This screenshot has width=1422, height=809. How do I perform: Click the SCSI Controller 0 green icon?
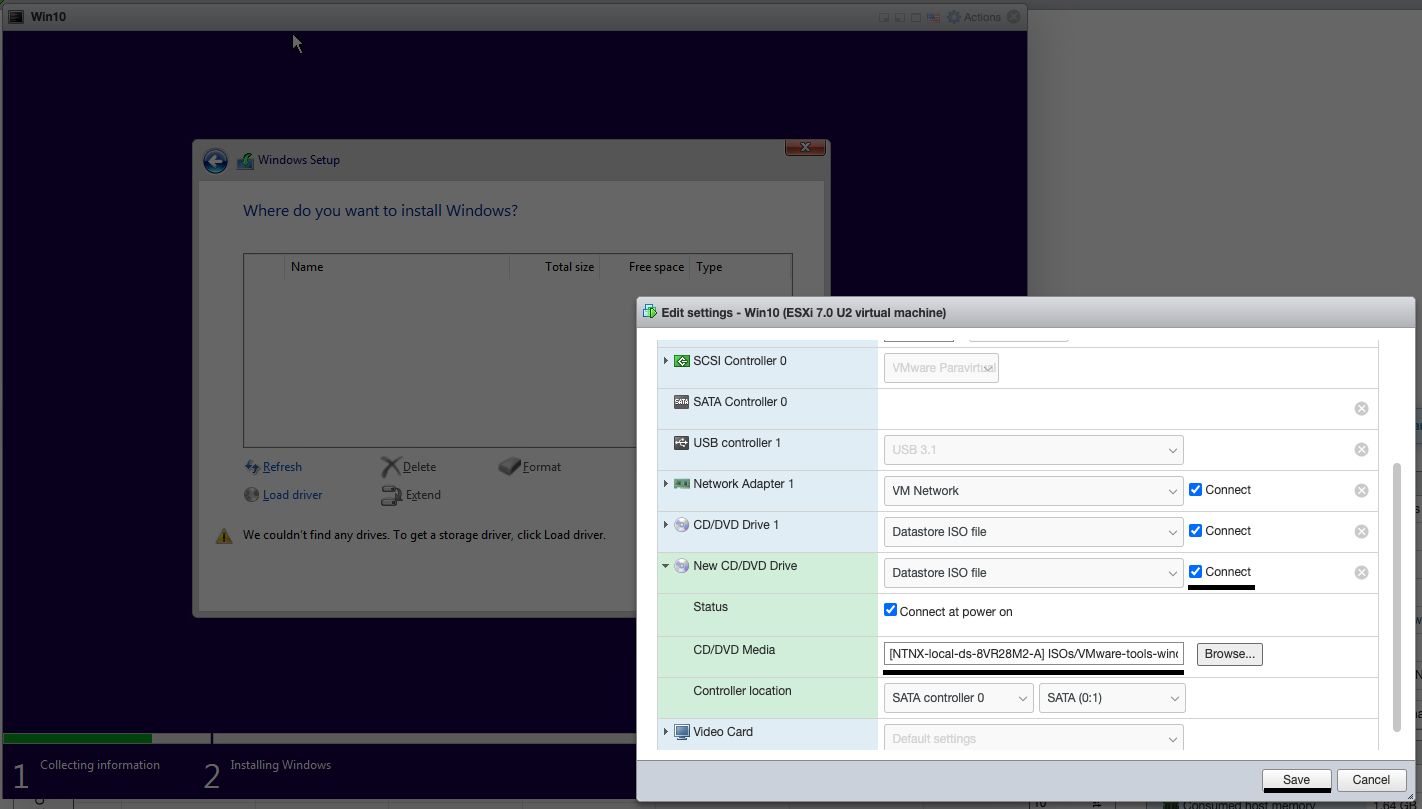point(682,361)
